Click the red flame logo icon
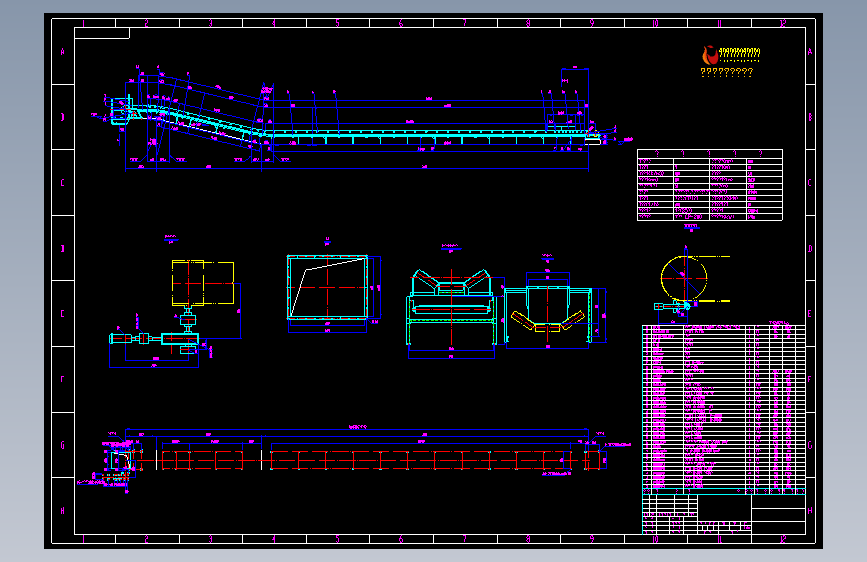Screen dimensions: 867x562 [709, 55]
